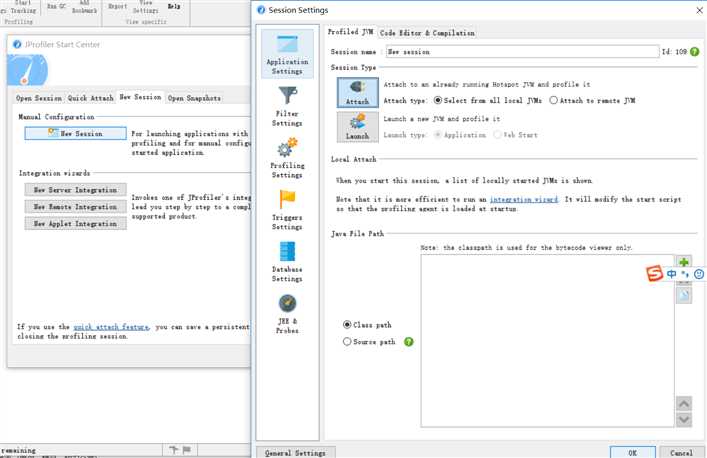Image resolution: width=707 pixels, height=458 pixels.
Task: Click View Settings in the main toolbar
Action: pos(146,6)
